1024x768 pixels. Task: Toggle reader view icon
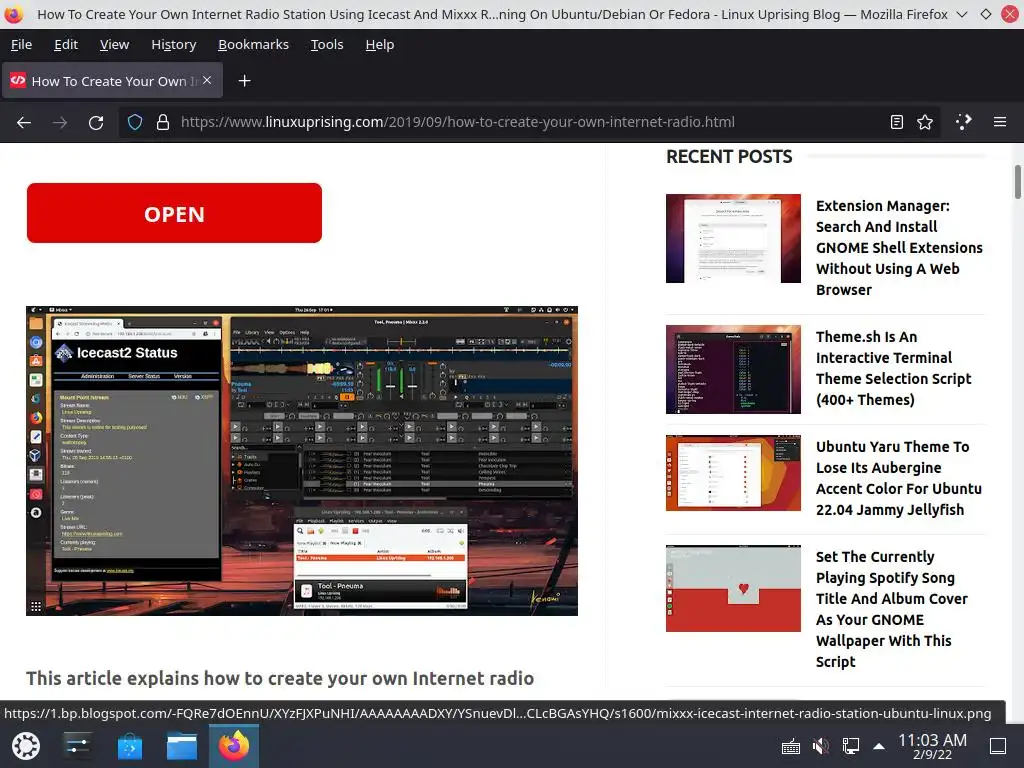pyautogui.click(x=897, y=122)
